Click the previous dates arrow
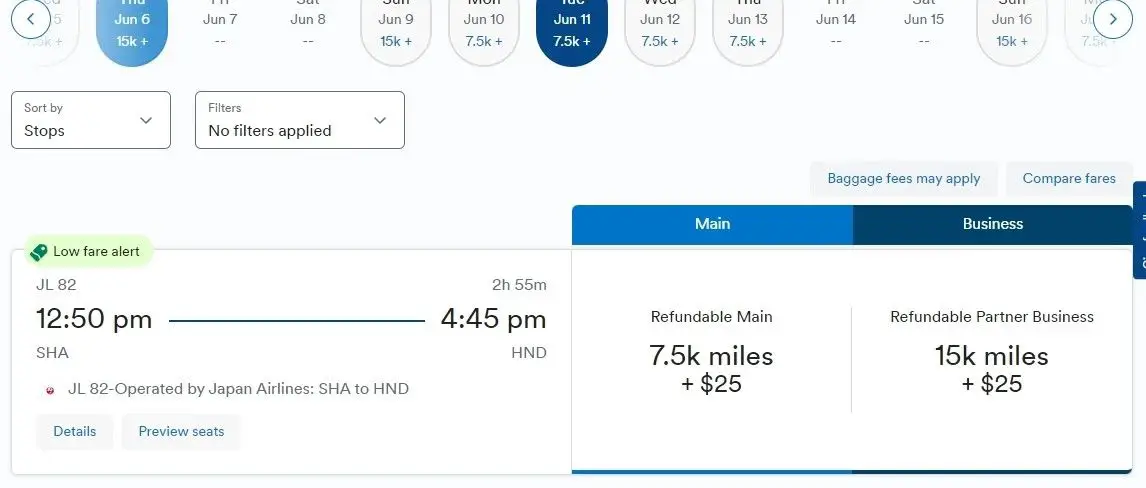 (31, 19)
